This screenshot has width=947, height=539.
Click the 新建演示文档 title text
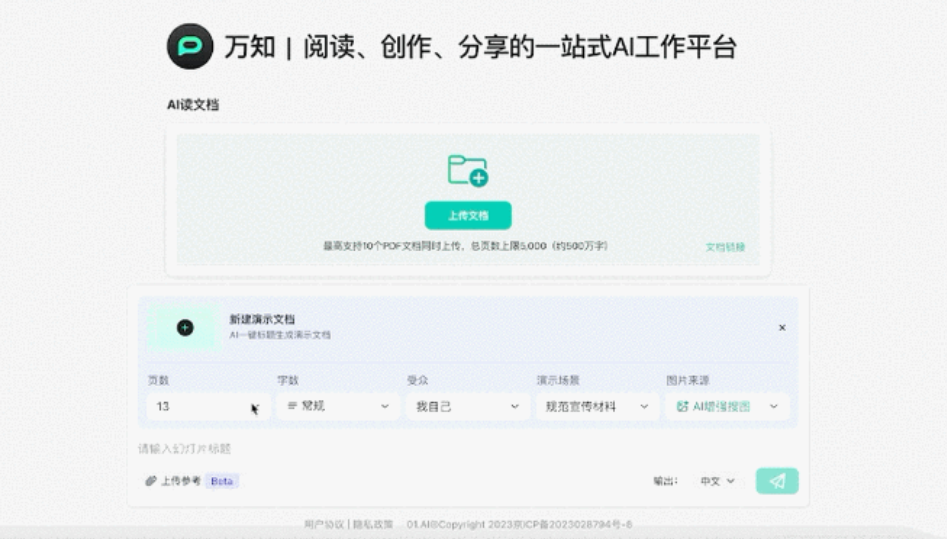[262, 319]
